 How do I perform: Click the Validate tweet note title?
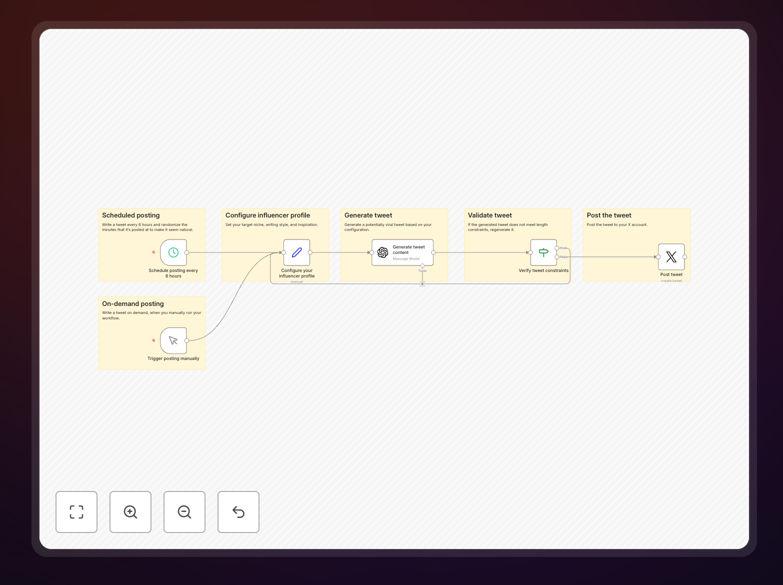(490, 215)
